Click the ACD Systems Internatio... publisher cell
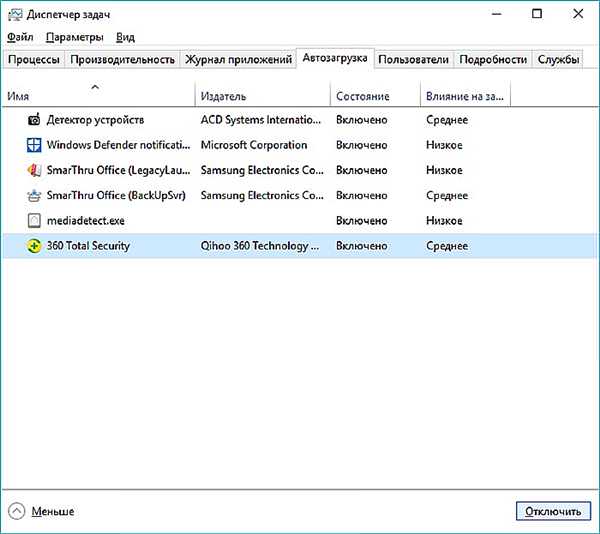This screenshot has width=600, height=534. point(261,120)
